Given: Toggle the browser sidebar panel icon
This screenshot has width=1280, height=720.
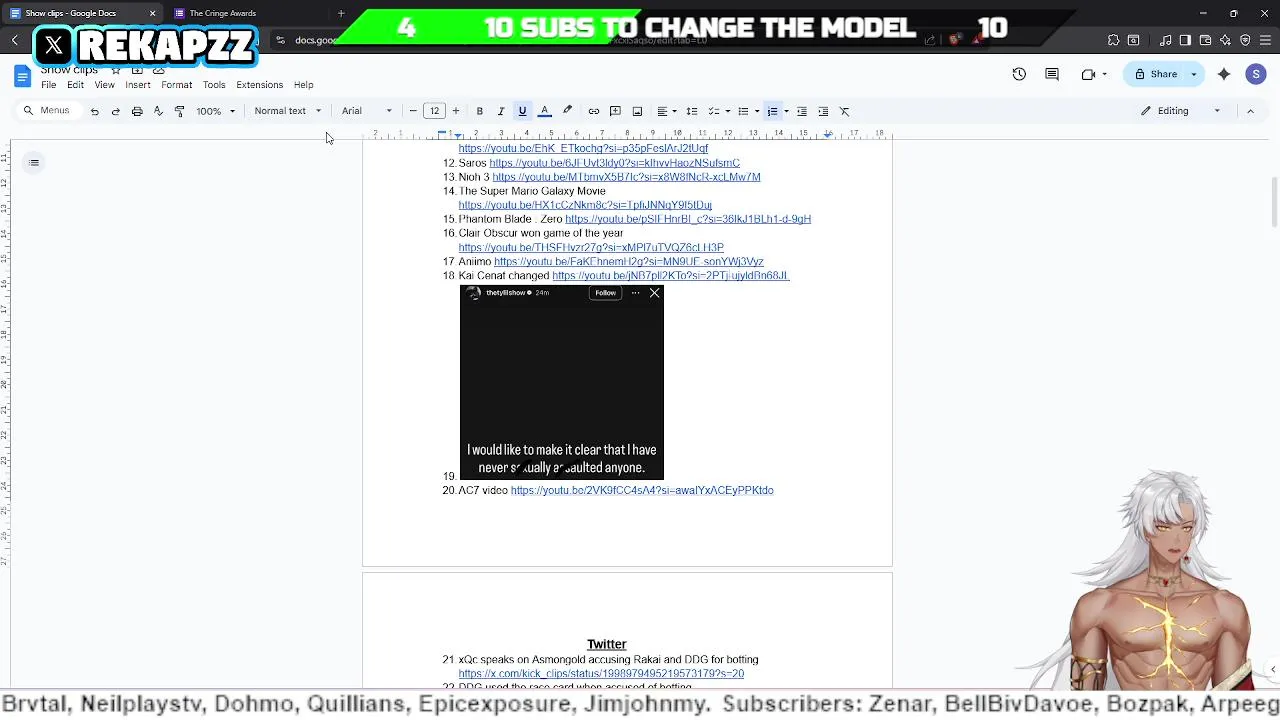Looking at the screenshot, I should pos(1185,40).
